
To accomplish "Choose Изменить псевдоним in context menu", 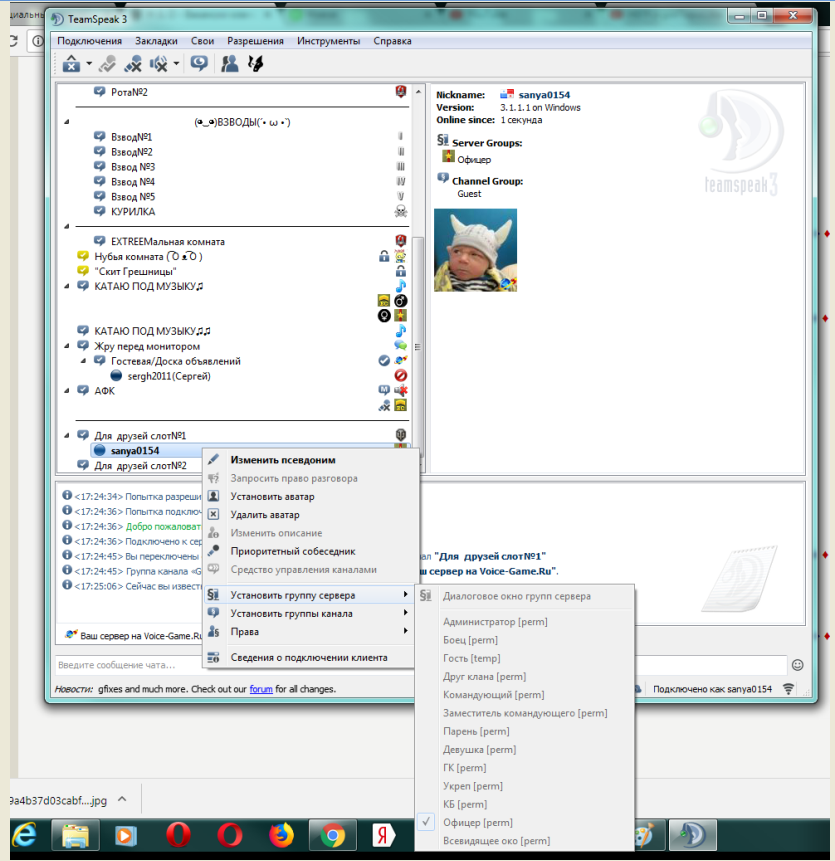I will [x=309, y=460].
